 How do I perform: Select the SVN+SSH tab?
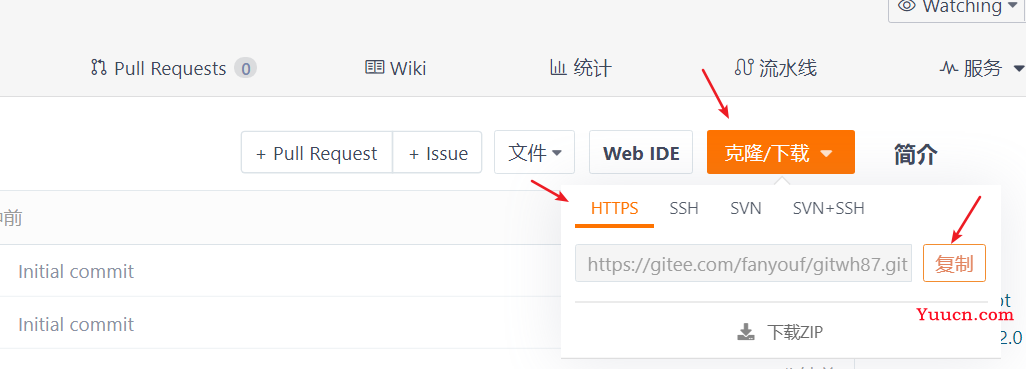coord(828,209)
